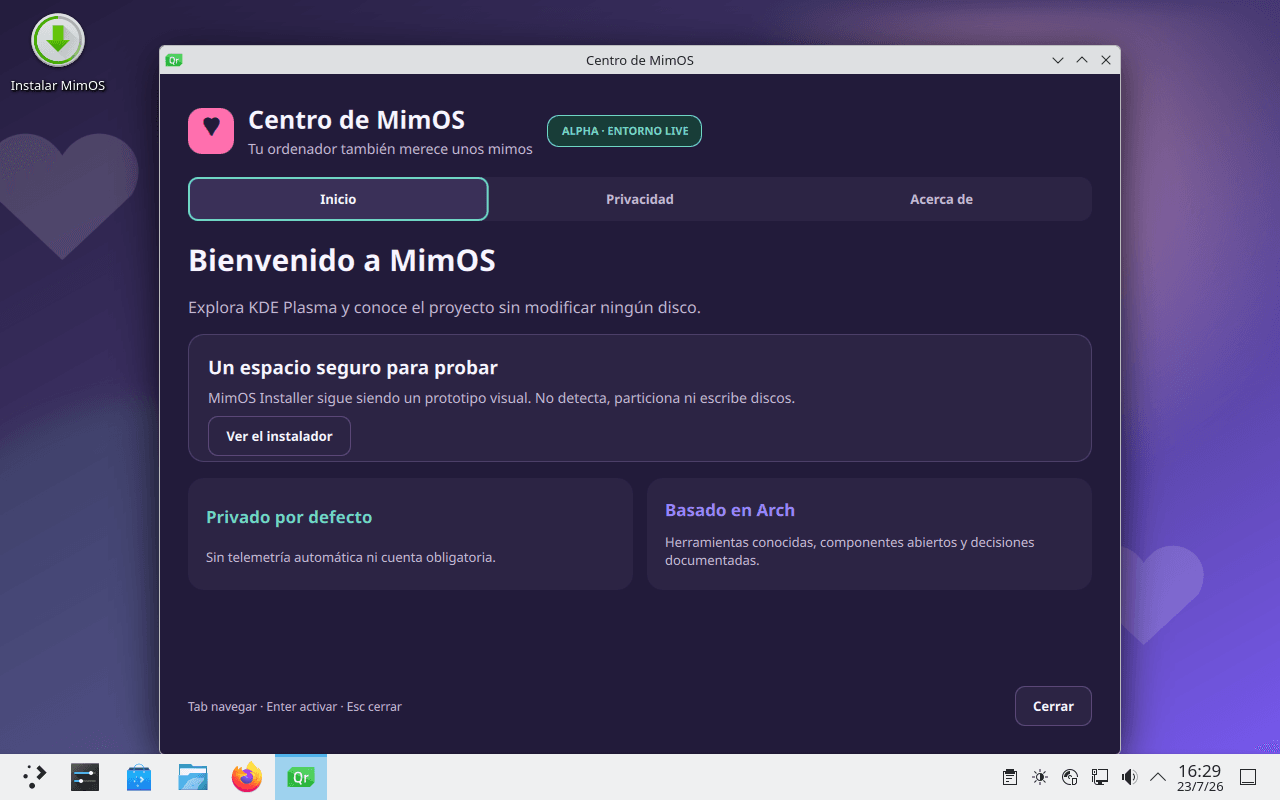Open the Dolphin file manager
The height and width of the screenshot is (800, 1280).
[193, 777]
